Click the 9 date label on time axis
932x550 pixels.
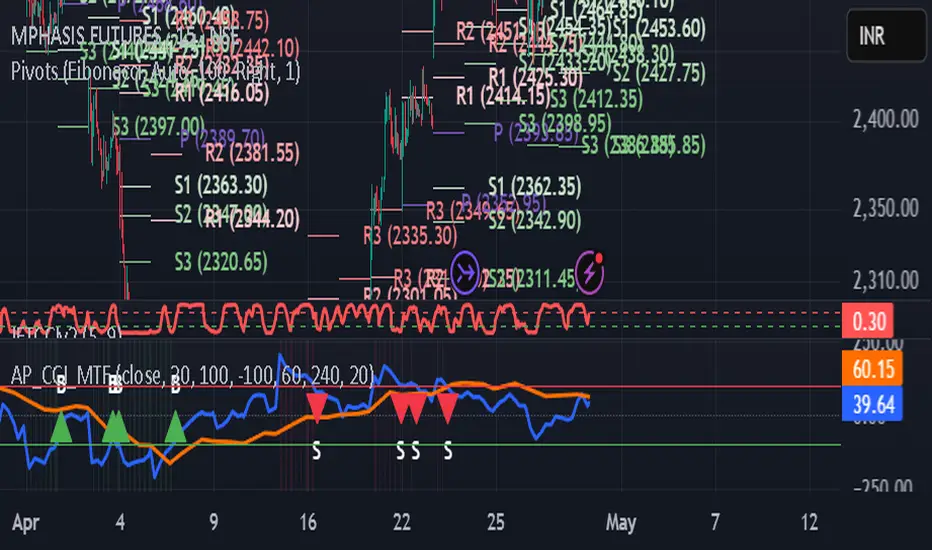point(213,523)
